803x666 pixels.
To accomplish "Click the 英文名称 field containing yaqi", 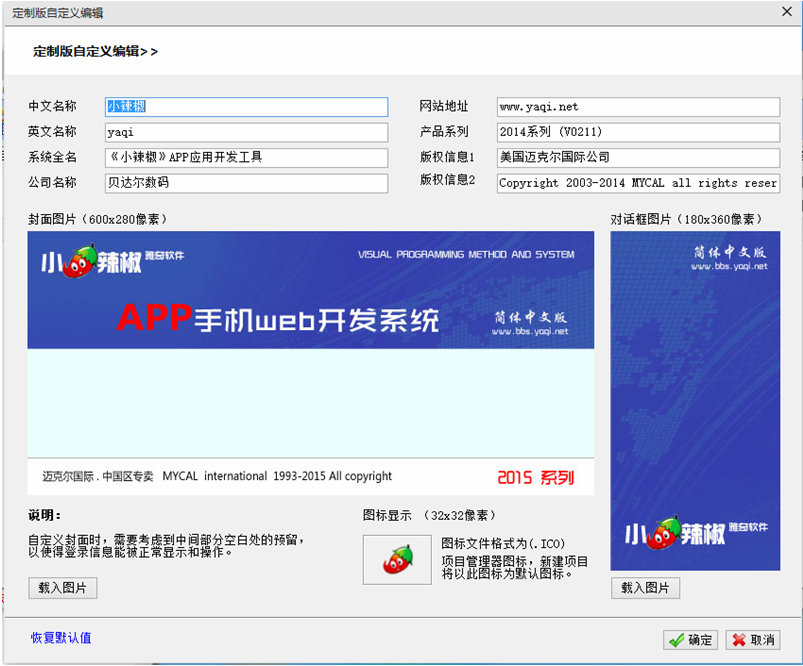I will tap(246, 132).
